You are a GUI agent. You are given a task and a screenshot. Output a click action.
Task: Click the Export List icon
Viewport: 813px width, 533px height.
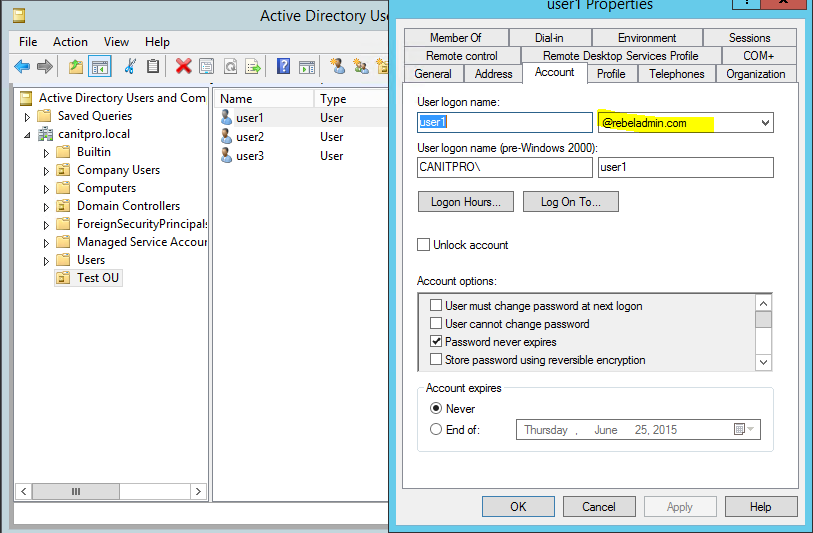[253, 66]
